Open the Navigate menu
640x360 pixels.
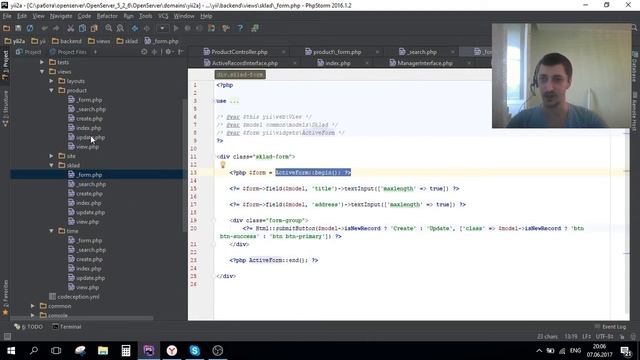point(61,16)
